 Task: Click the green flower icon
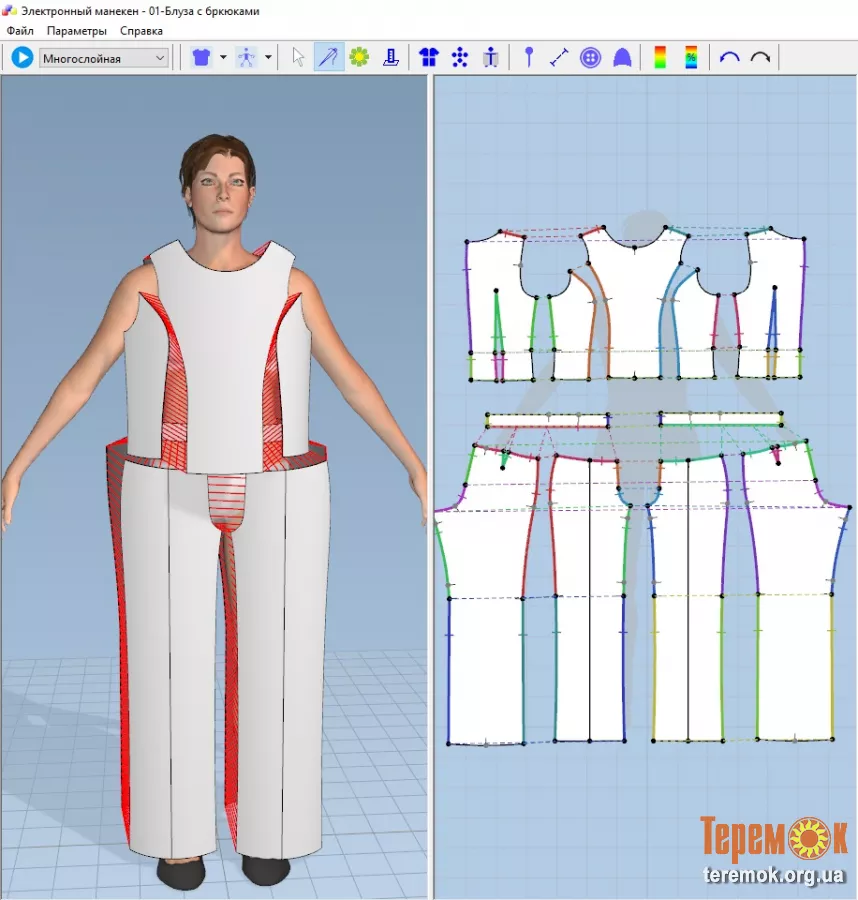(359, 58)
